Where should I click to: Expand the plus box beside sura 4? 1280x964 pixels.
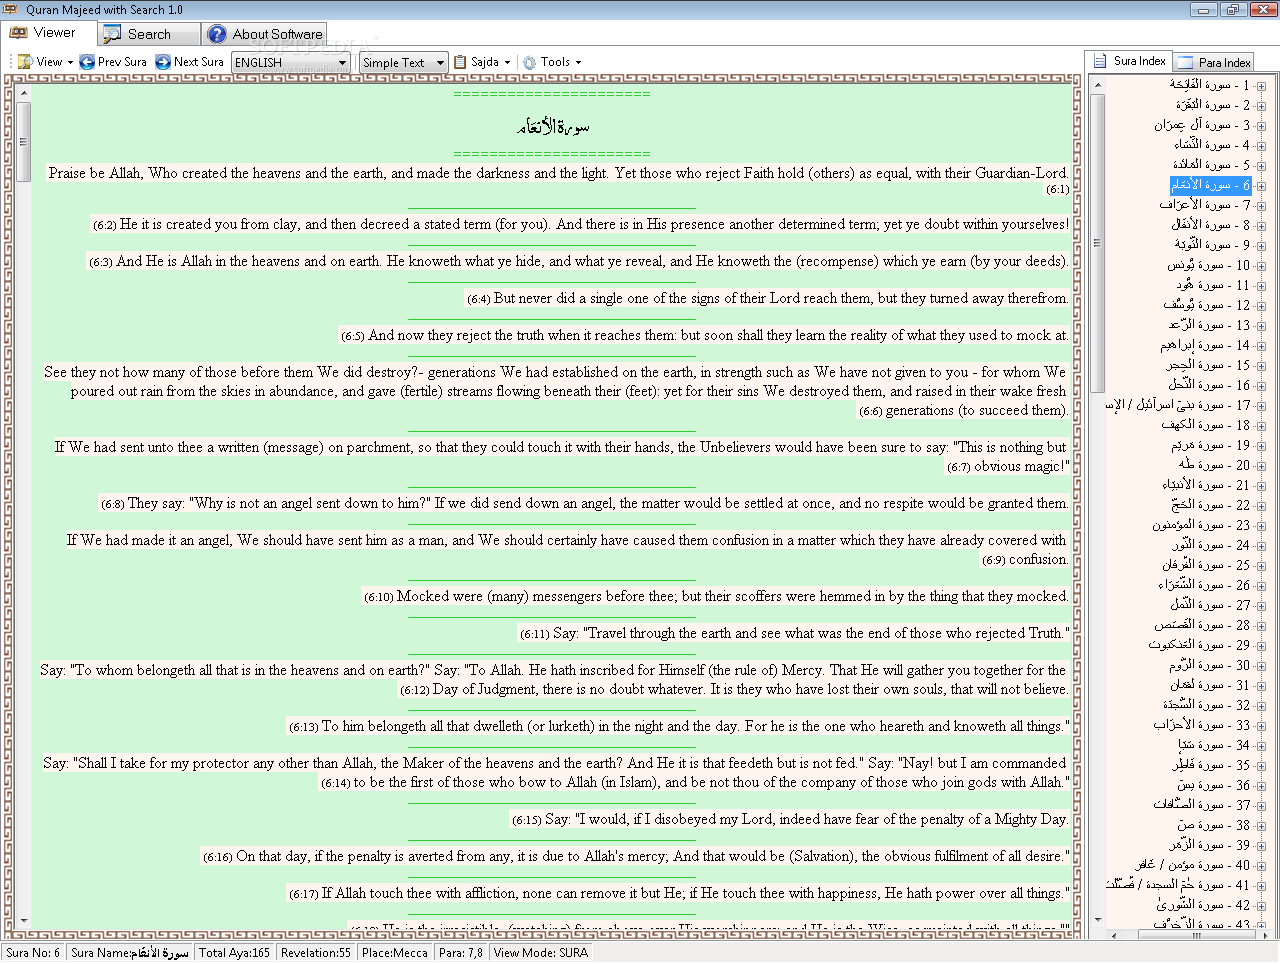(x=1261, y=145)
